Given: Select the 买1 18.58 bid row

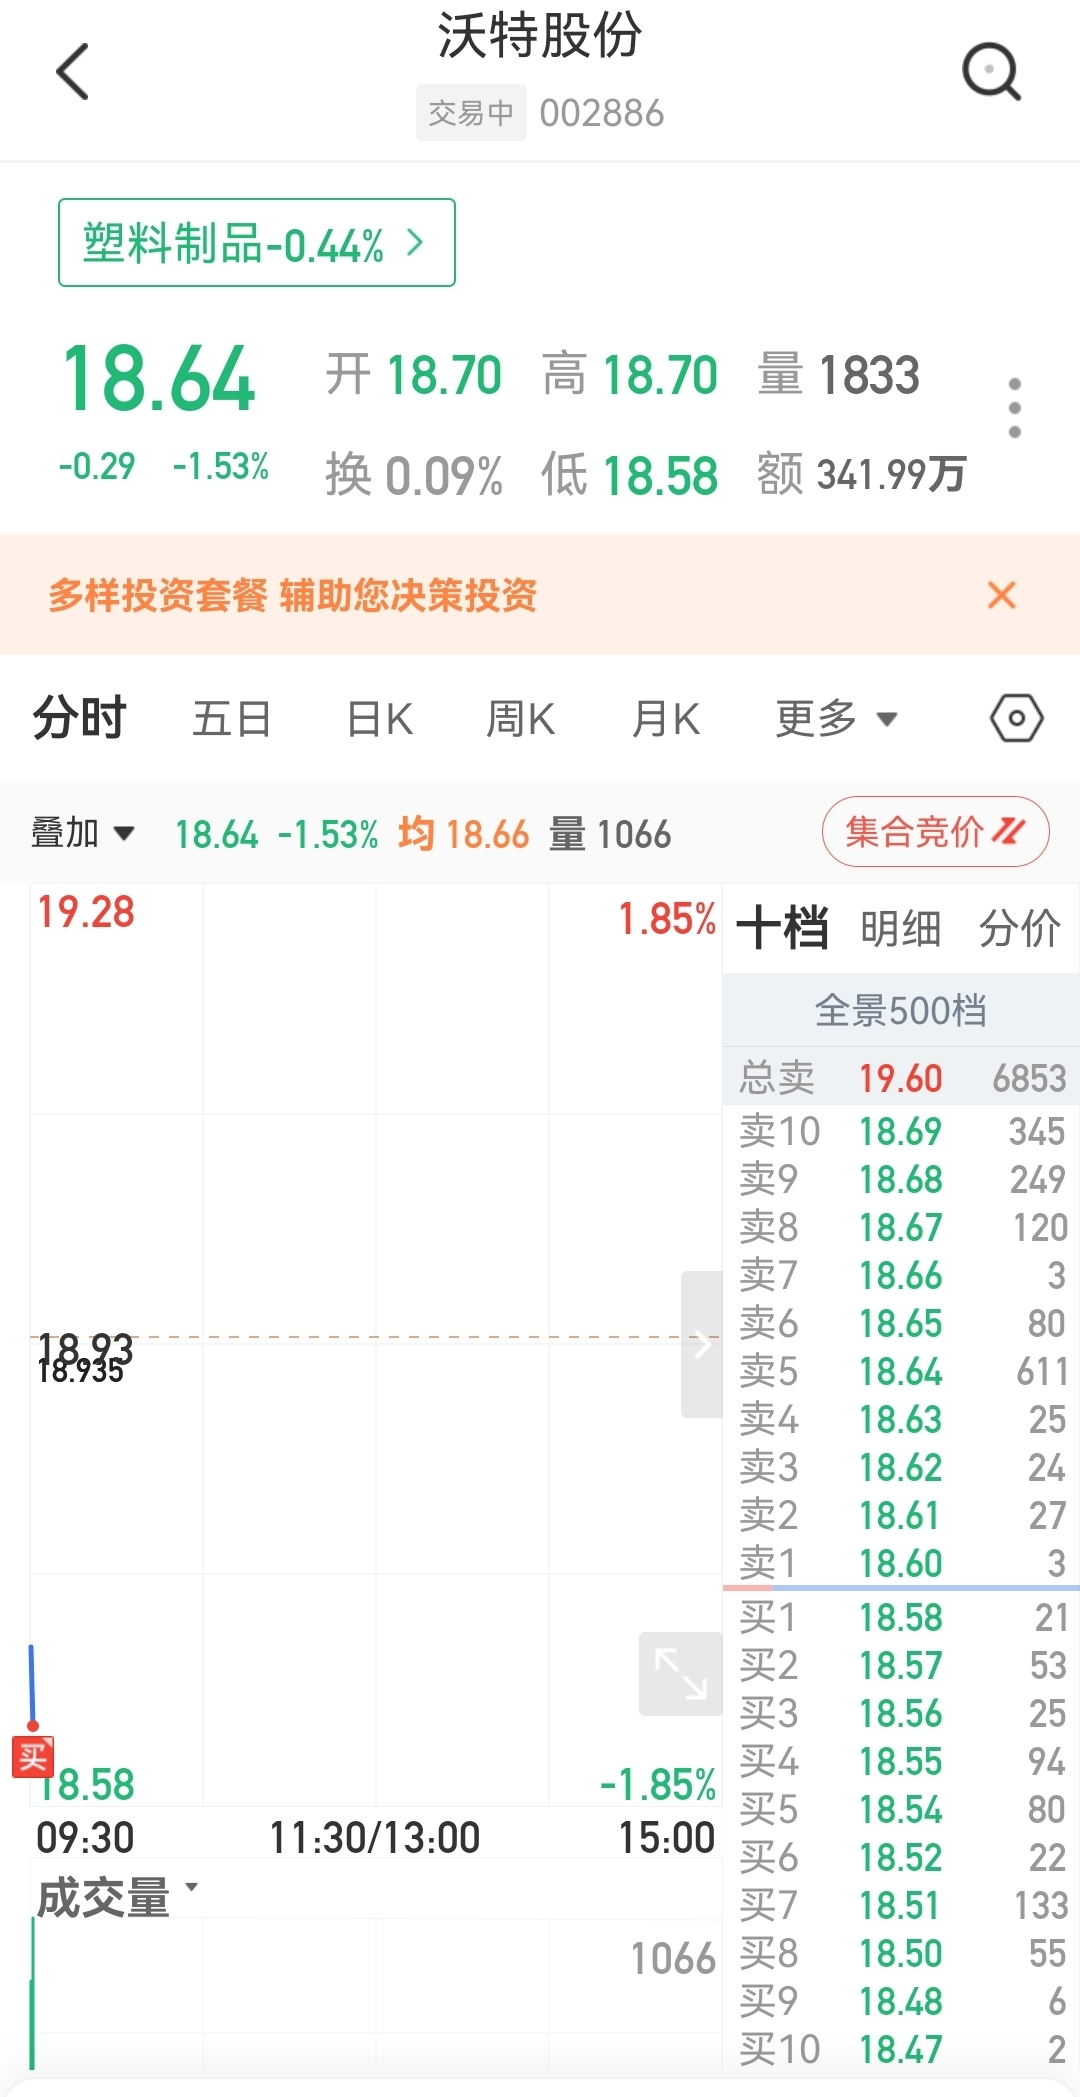Looking at the screenshot, I should pos(901,1617).
